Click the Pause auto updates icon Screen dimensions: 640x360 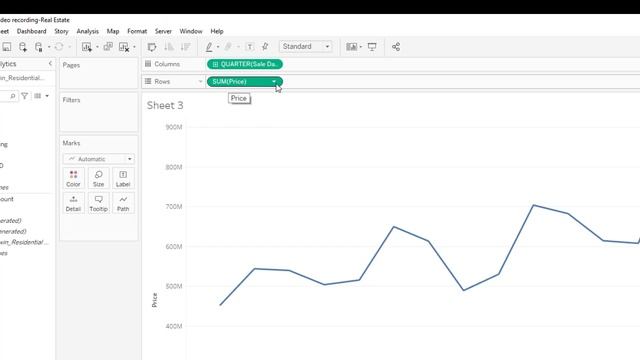coord(39,47)
